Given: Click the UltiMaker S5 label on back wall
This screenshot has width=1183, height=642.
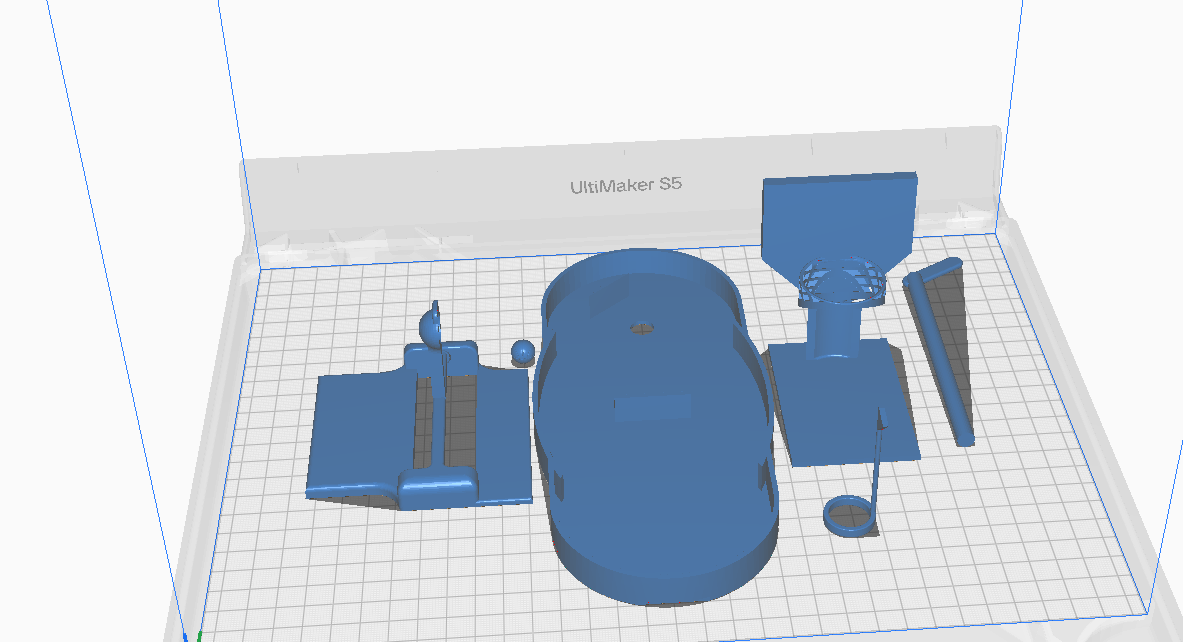Looking at the screenshot, I should point(626,186).
